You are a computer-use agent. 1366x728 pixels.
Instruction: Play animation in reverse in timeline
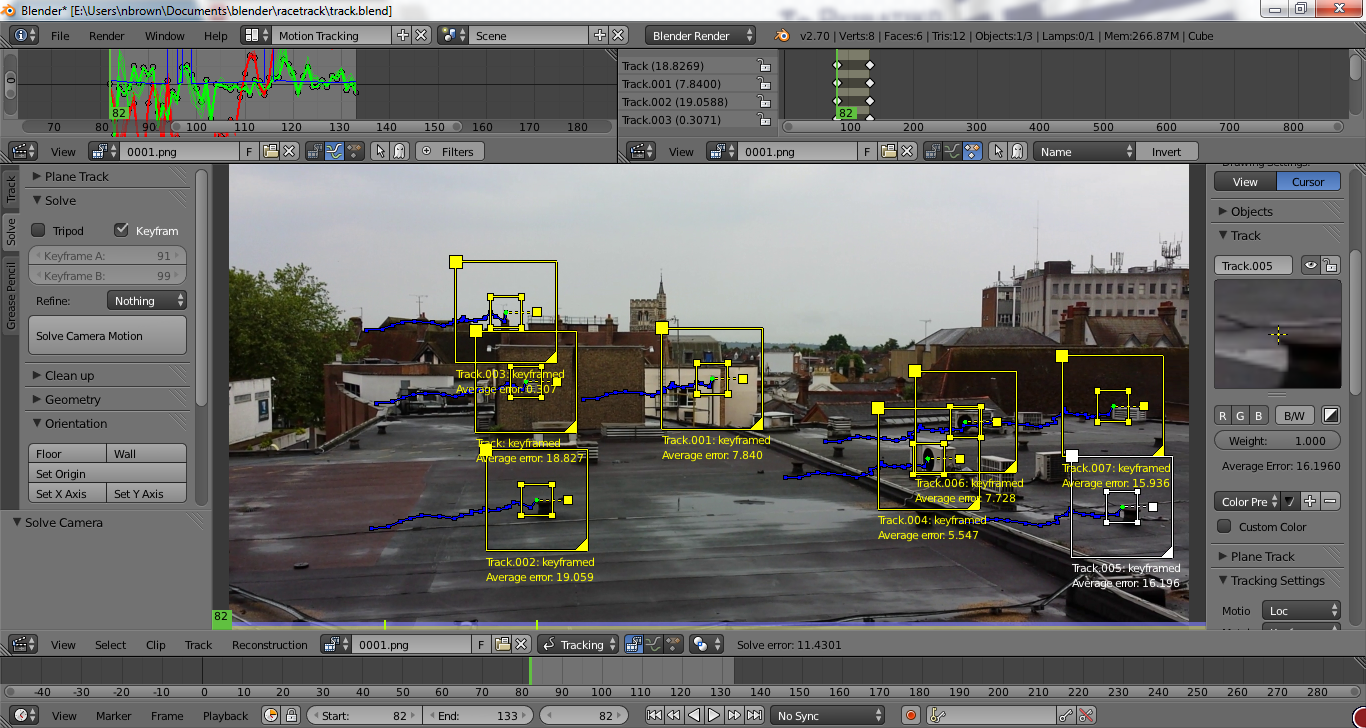pos(694,715)
